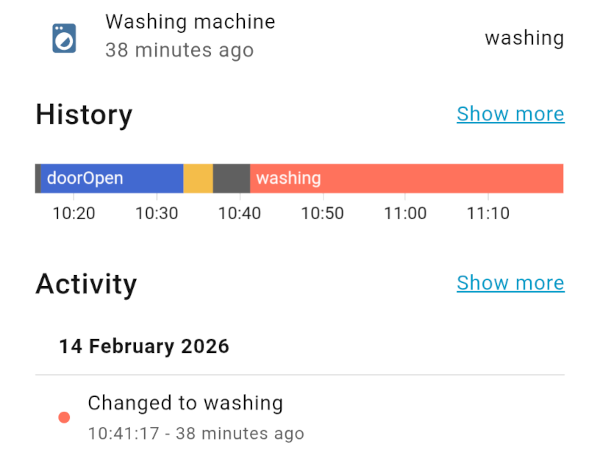The width and height of the screenshot is (600, 450).
Task: Select the red washing timeline segment
Action: click(406, 178)
